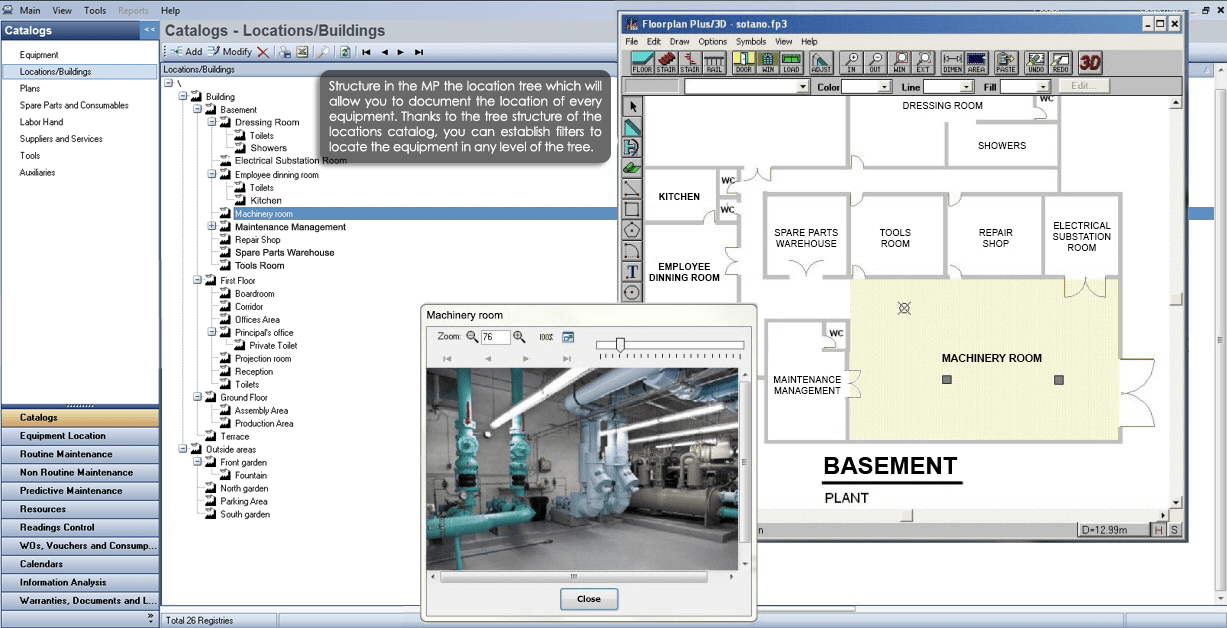
Task: Open the Symbols menu in Floorplan Plus
Action: pos(751,41)
